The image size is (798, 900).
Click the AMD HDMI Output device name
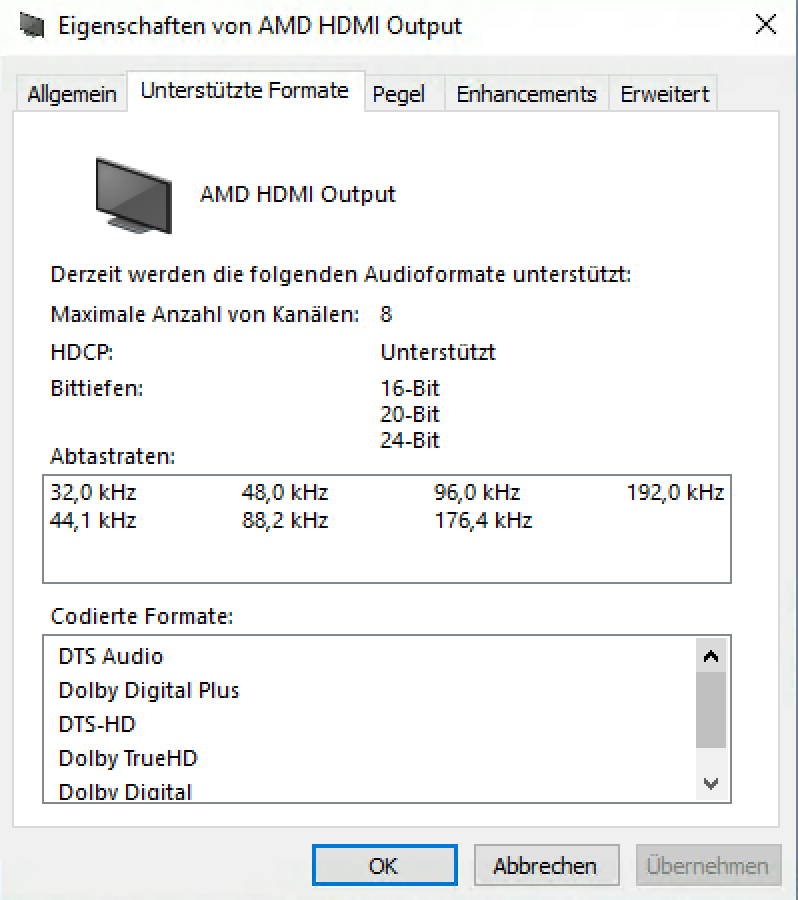point(298,195)
